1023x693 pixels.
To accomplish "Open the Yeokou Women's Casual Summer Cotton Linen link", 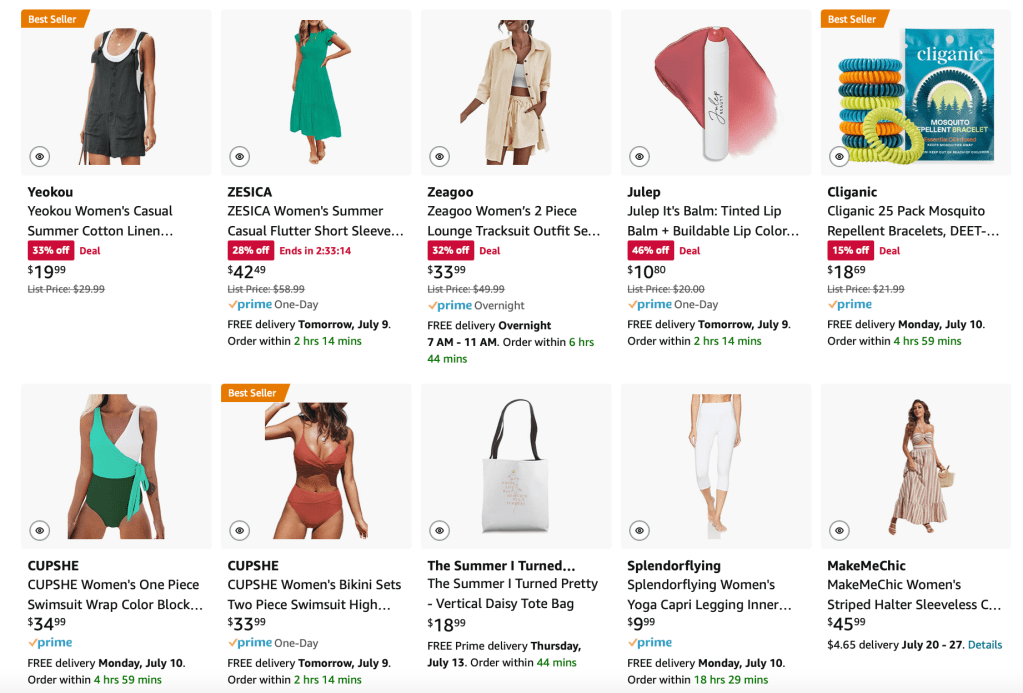I will (x=100, y=221).
